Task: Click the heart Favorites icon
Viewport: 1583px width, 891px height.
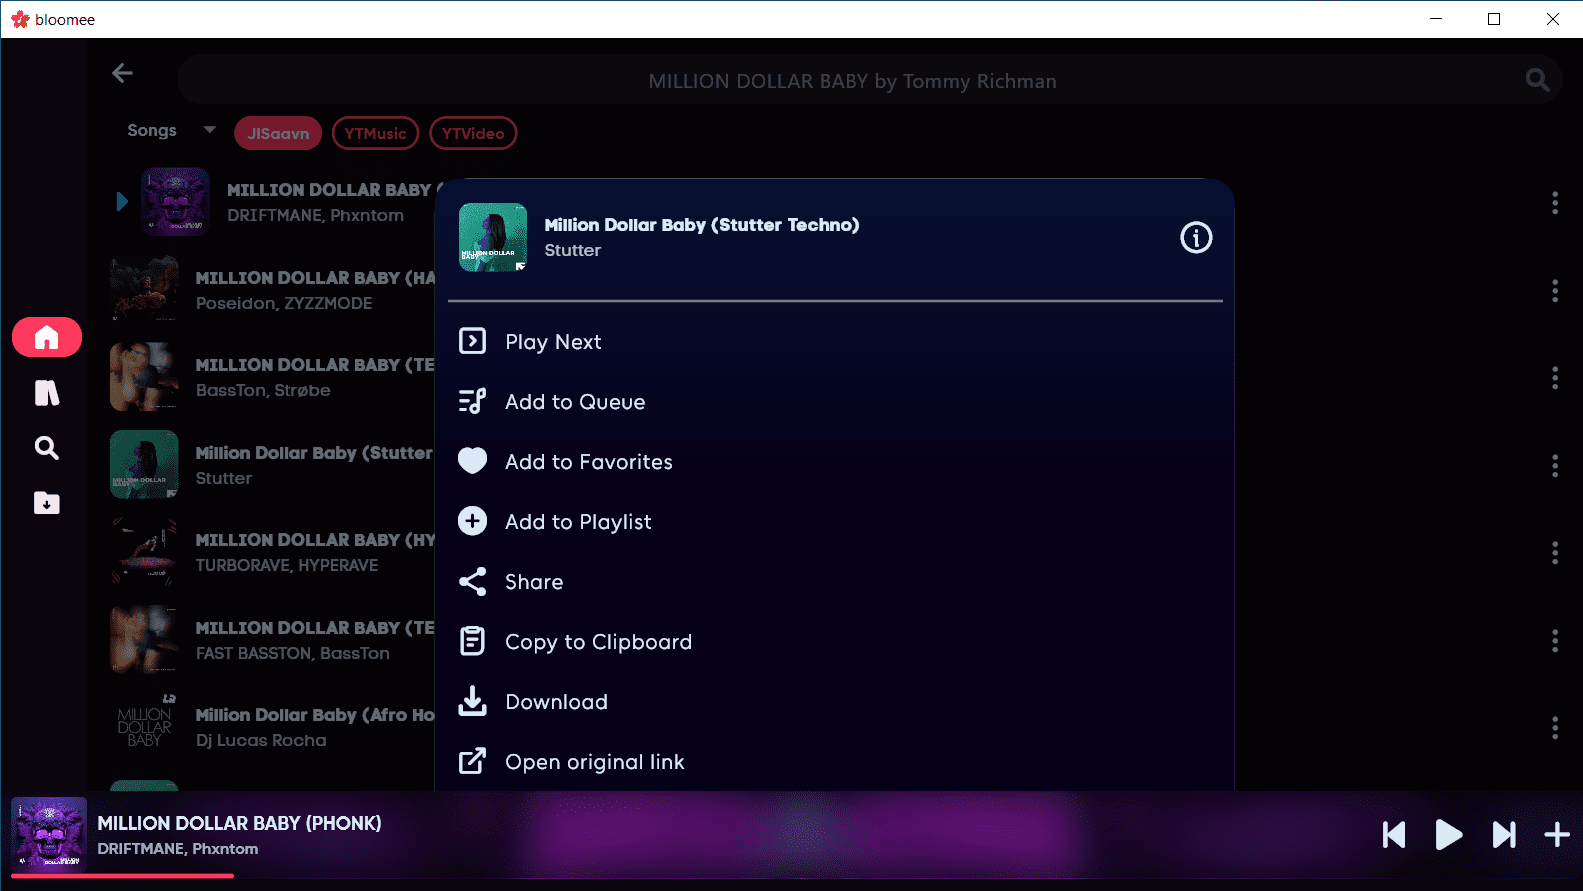Action: 472,461
